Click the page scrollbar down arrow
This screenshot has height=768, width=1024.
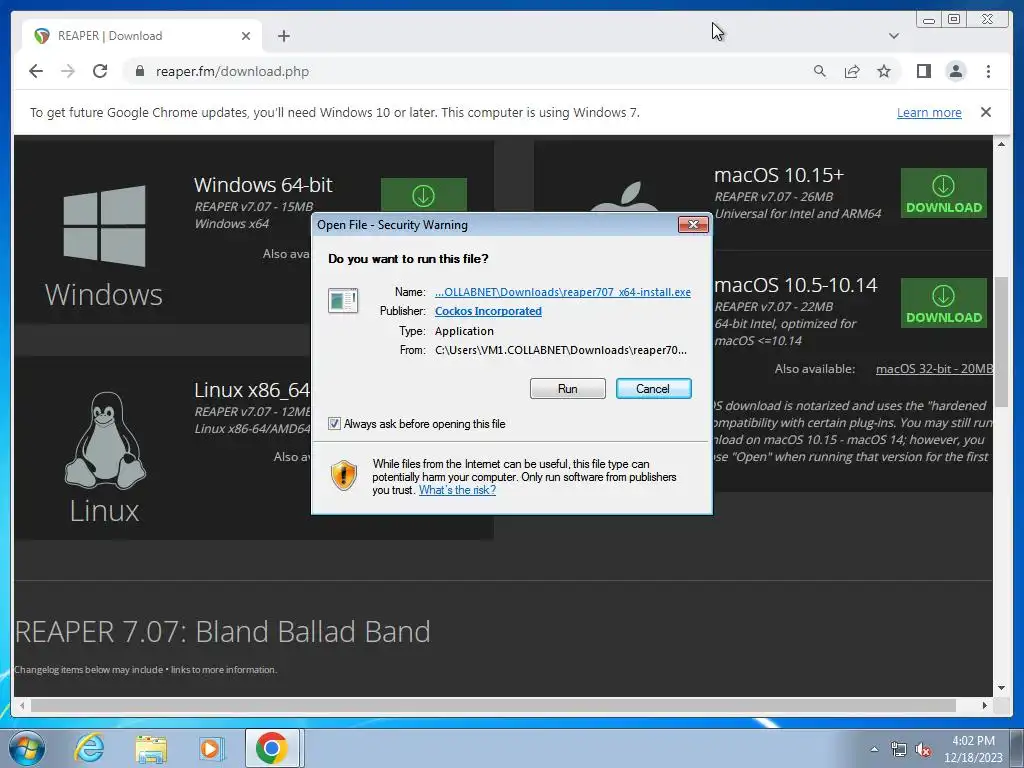[1001, 688]
